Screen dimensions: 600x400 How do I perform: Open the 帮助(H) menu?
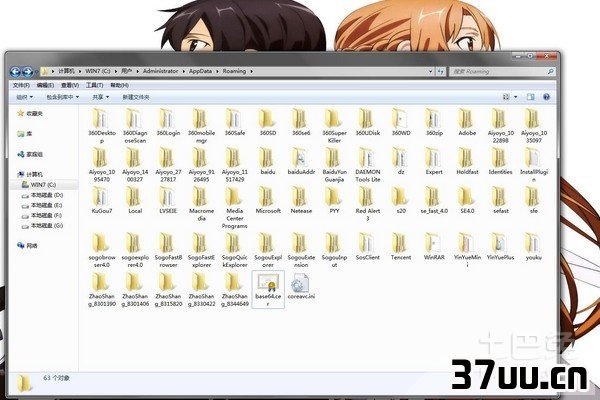(x=119, y=85)
